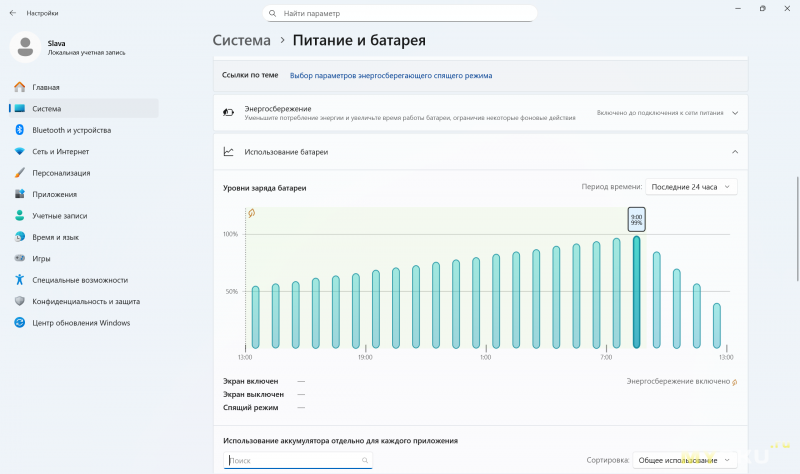The height and width of the screenshot is (474, 800).
Task: Open Специальные возможности section
Action: (79, 280)
